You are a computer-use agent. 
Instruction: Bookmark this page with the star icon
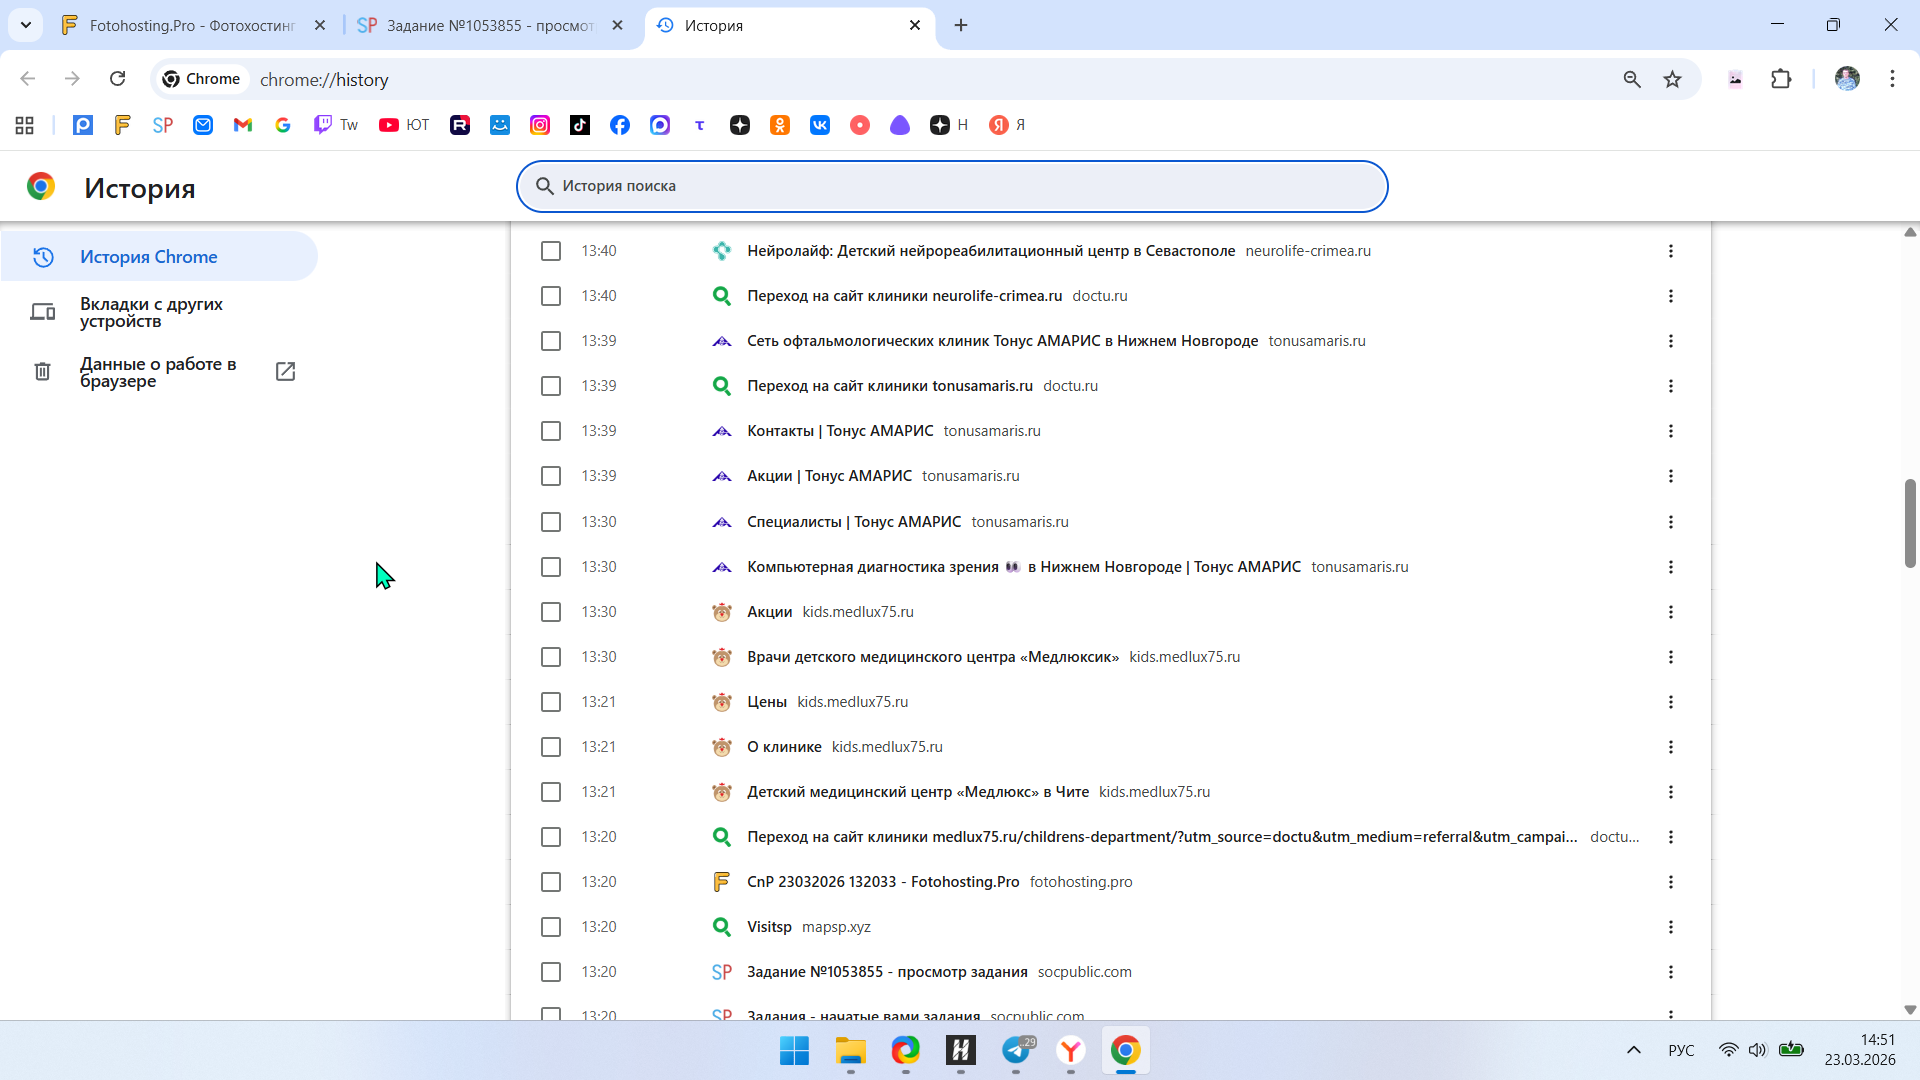[x=1672, y=79]
